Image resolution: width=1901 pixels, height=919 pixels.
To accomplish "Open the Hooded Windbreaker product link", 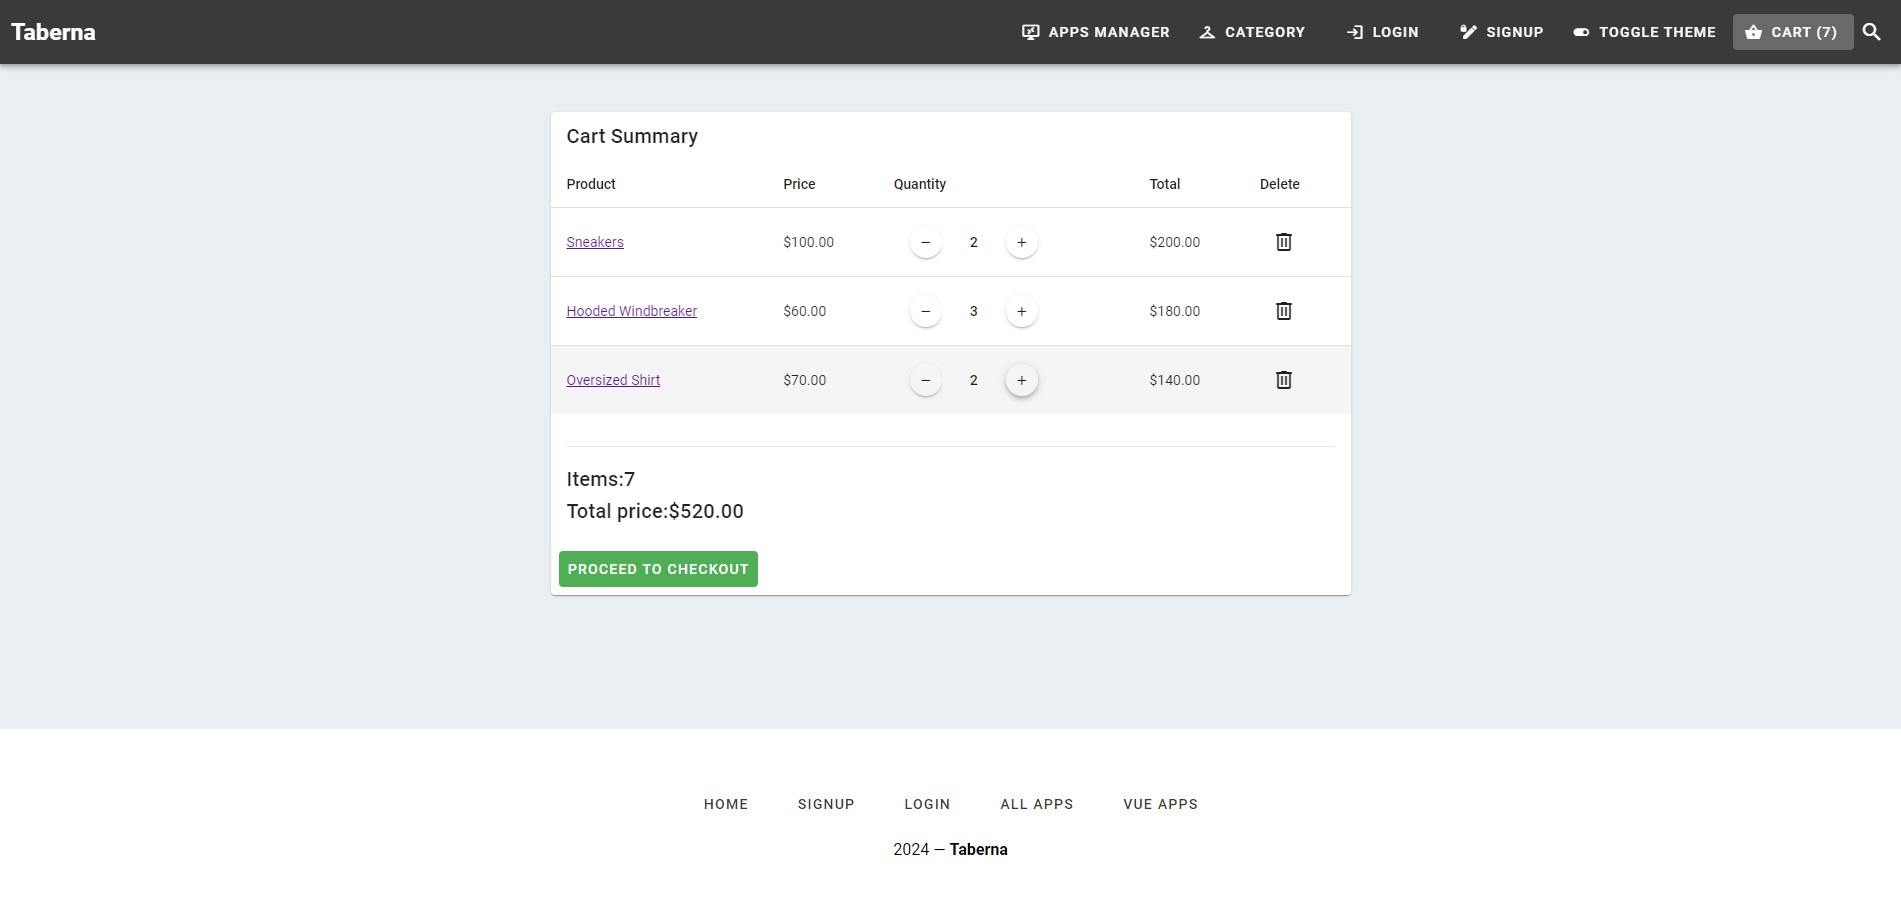I will (x=631, y=310).
